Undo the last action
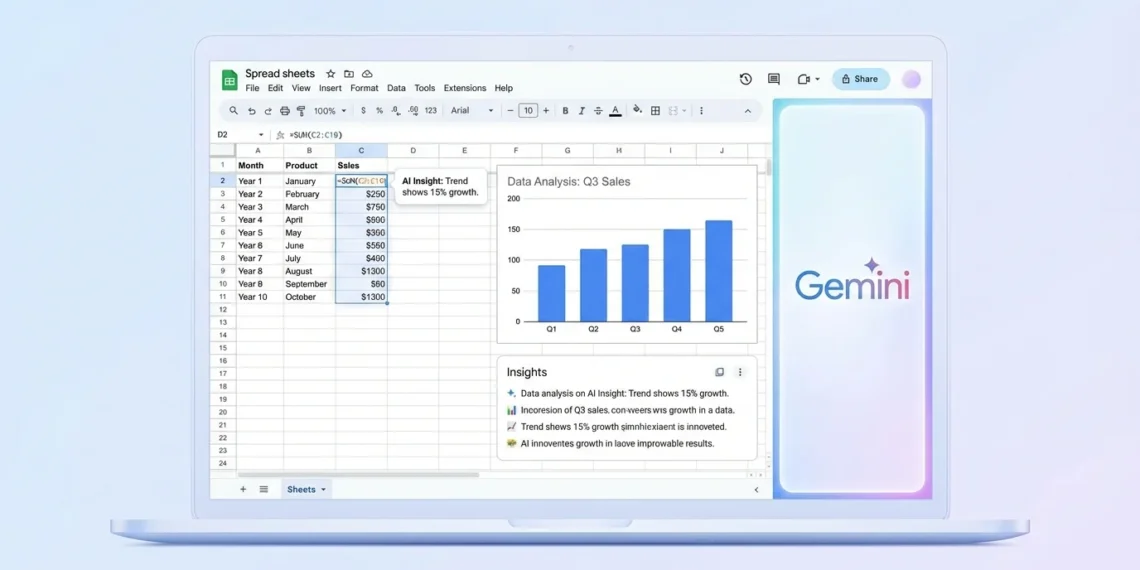Screen dimensions: 1140x570 pyautogui.click(x=252, y=111)
